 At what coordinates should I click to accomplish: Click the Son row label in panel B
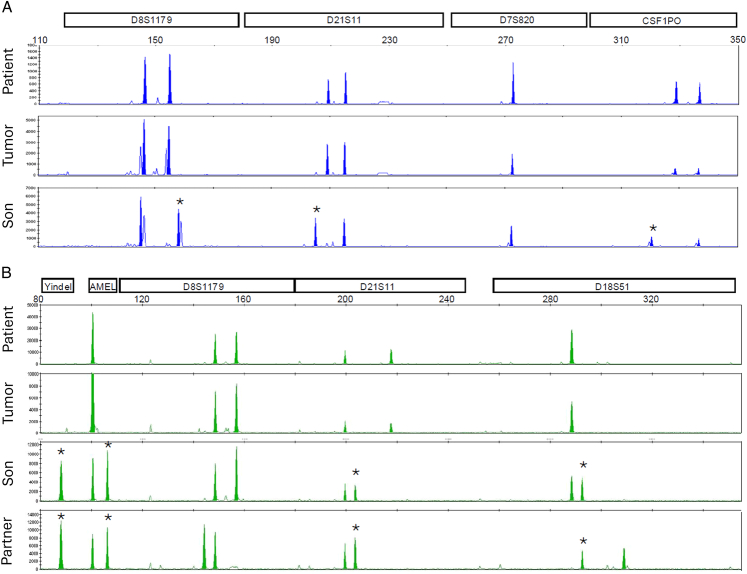click(x=8, y=473)
